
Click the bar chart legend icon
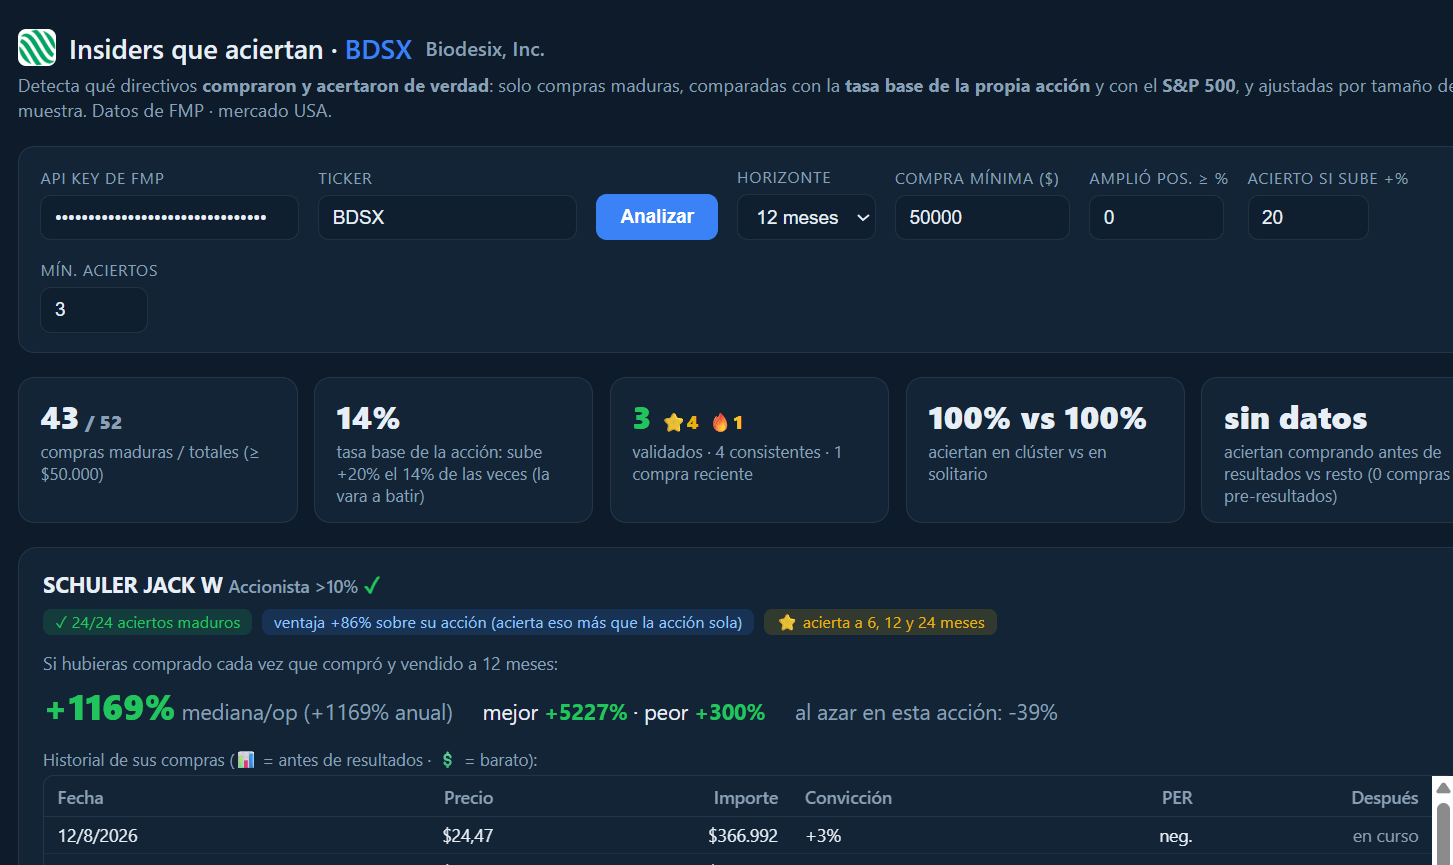pos(245,760)
